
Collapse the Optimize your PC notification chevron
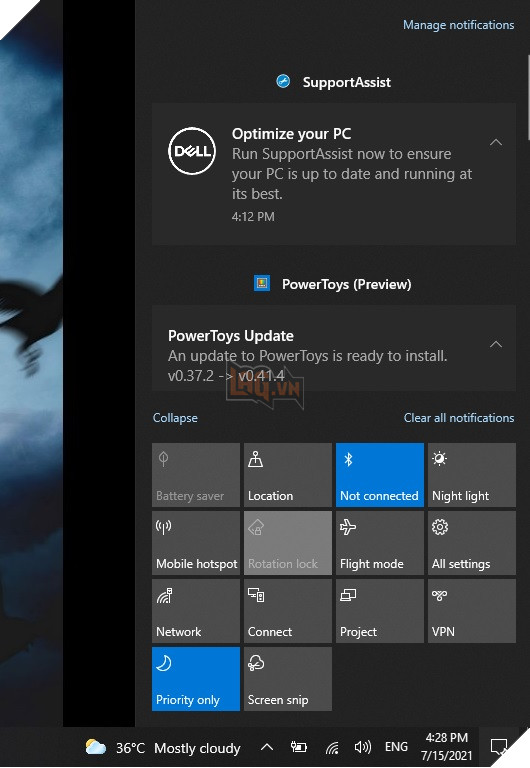[496, 143]
